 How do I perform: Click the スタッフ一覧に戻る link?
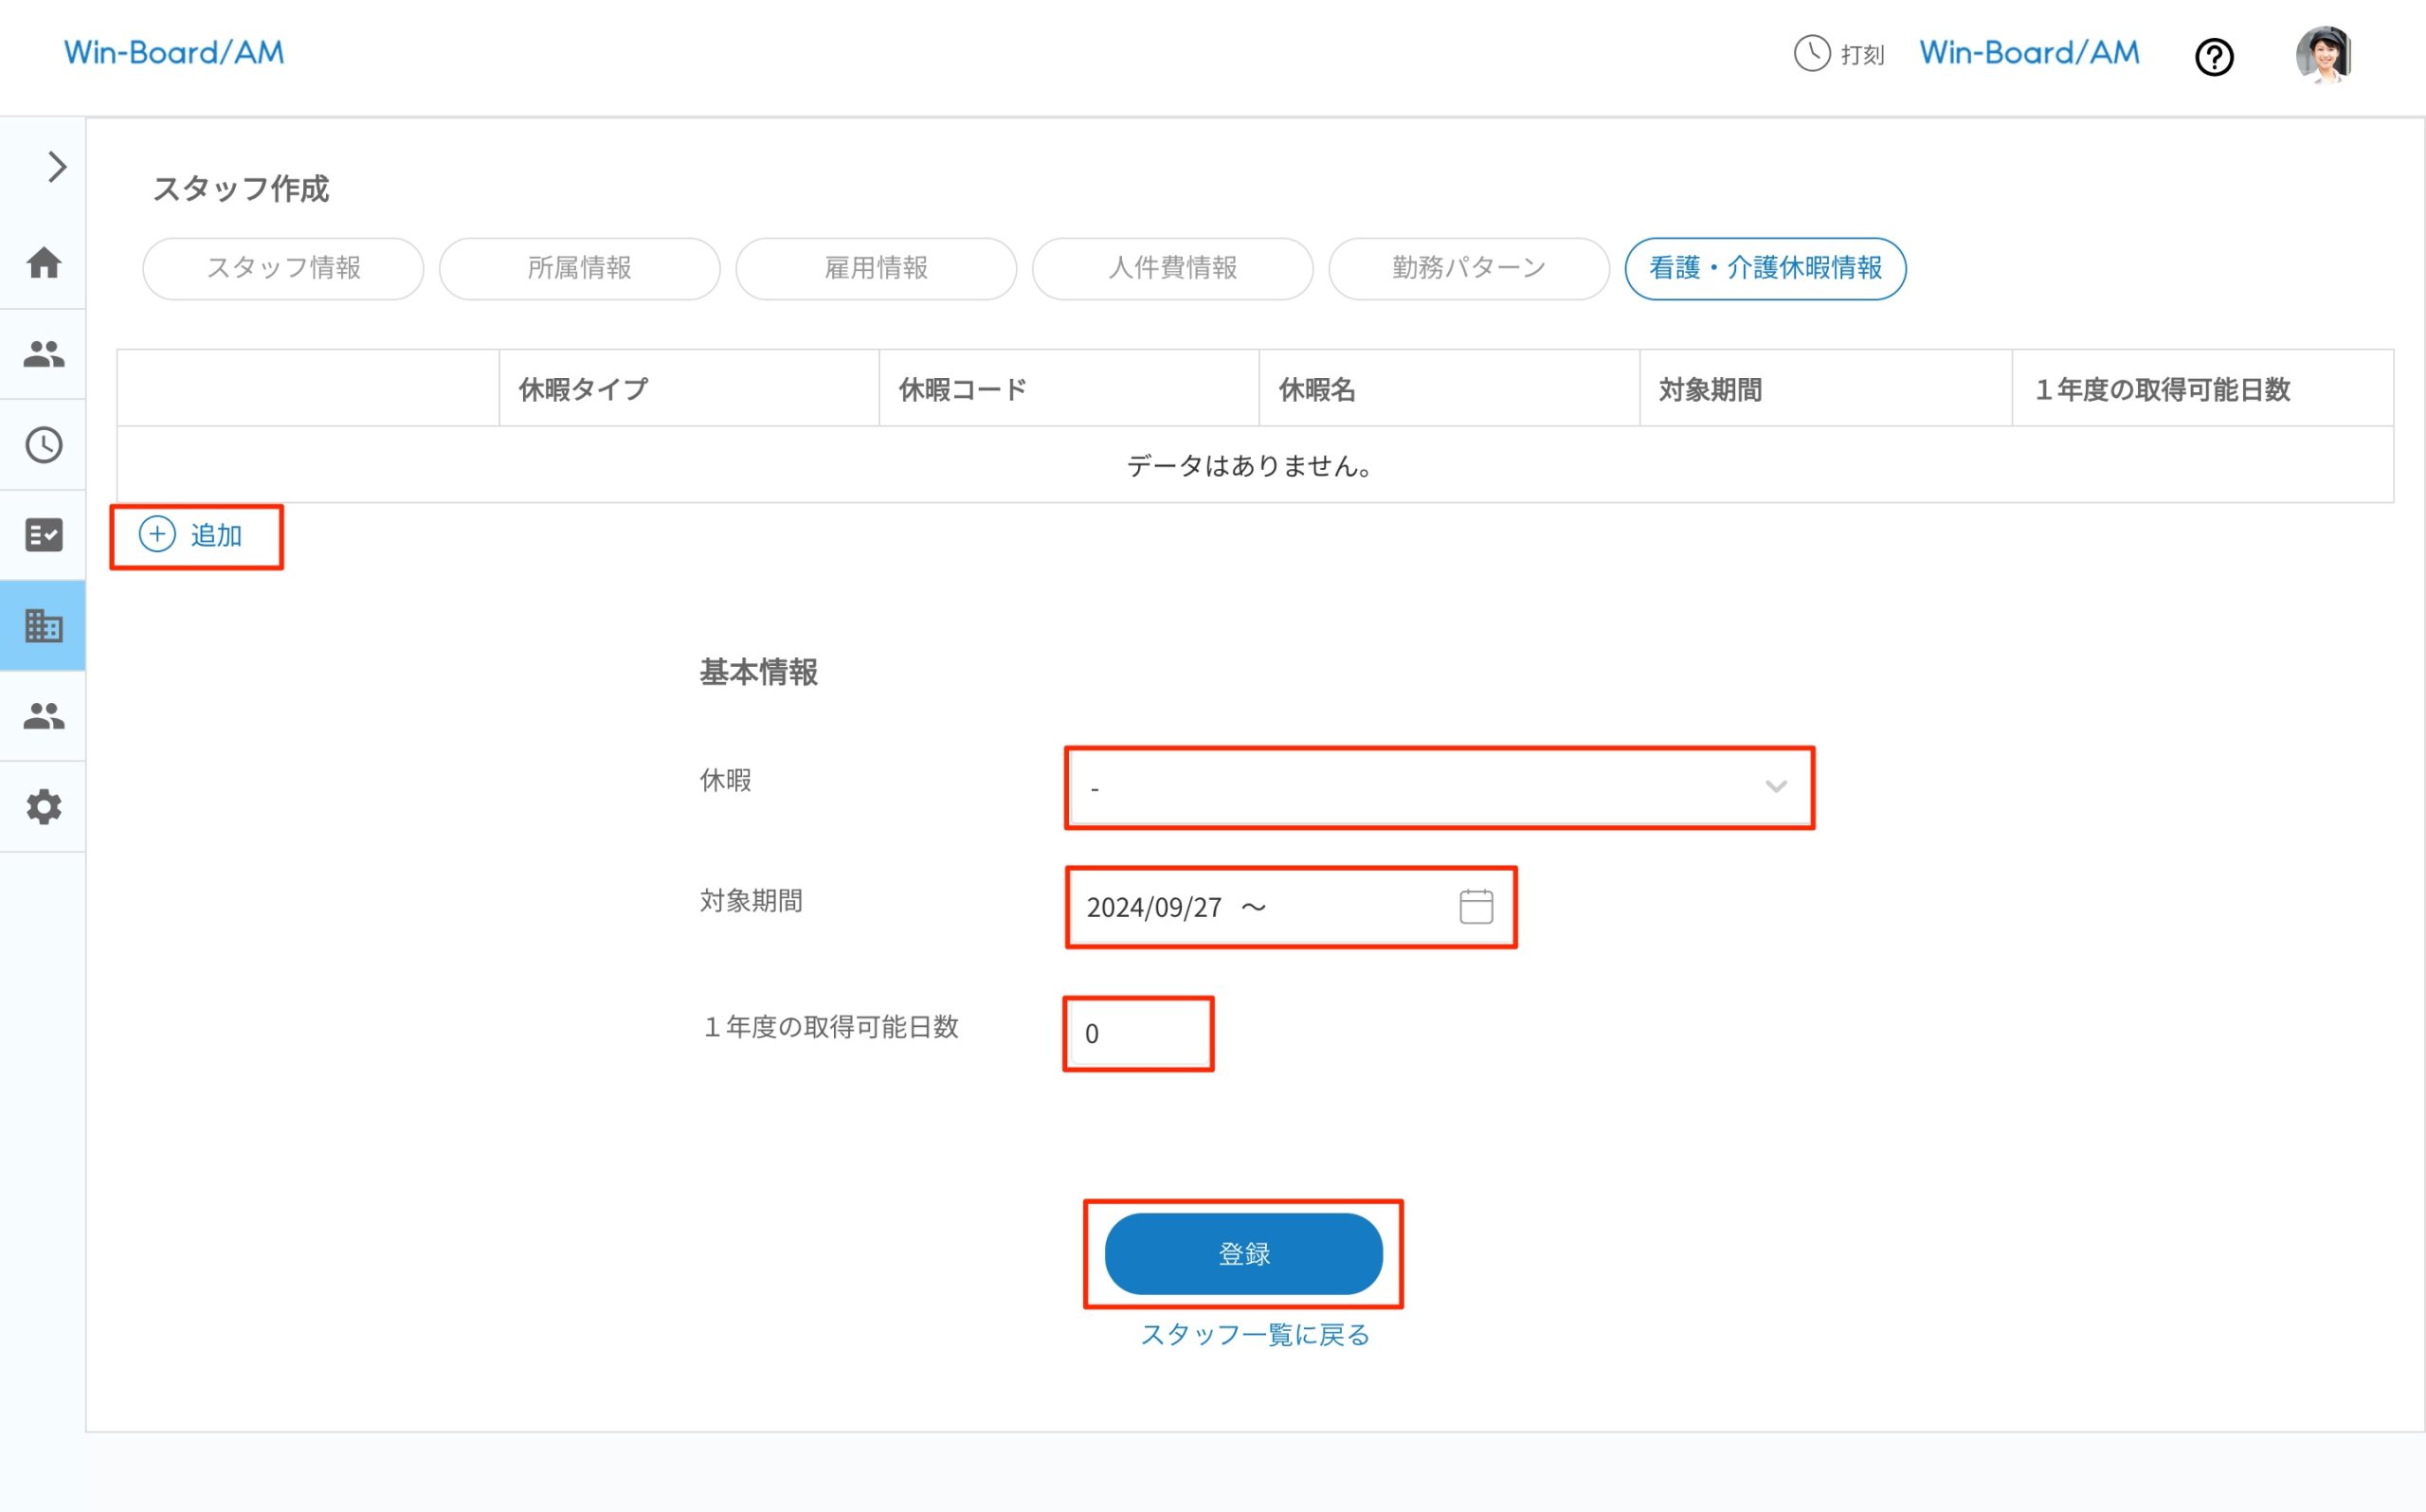1256,1334
